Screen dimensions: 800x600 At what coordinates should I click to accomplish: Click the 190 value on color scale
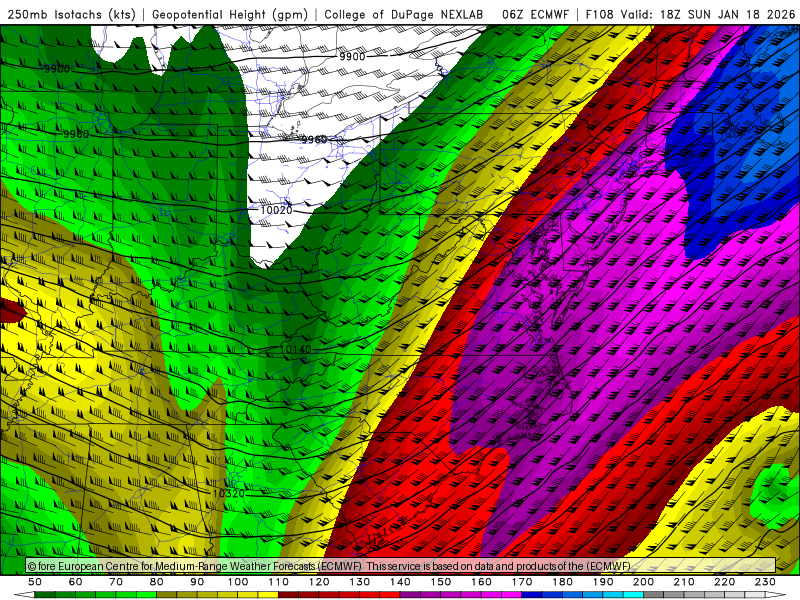pyautogui.click(x=603, y=582)
